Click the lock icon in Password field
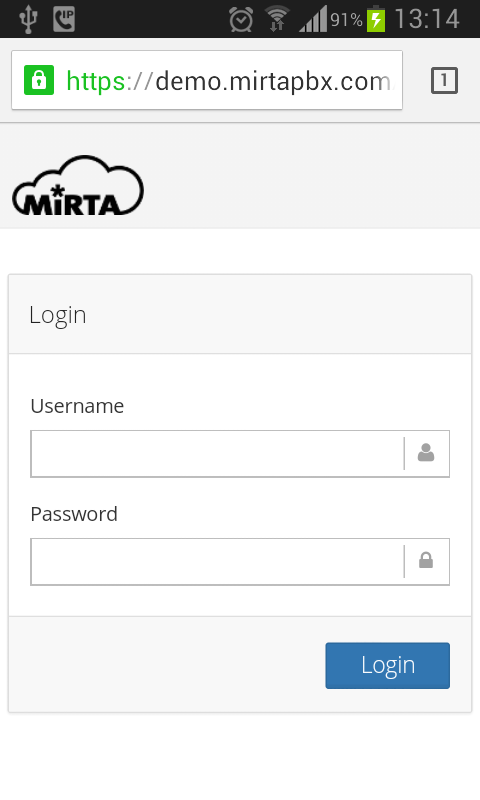Screen dimensions: 480x800 426,560
